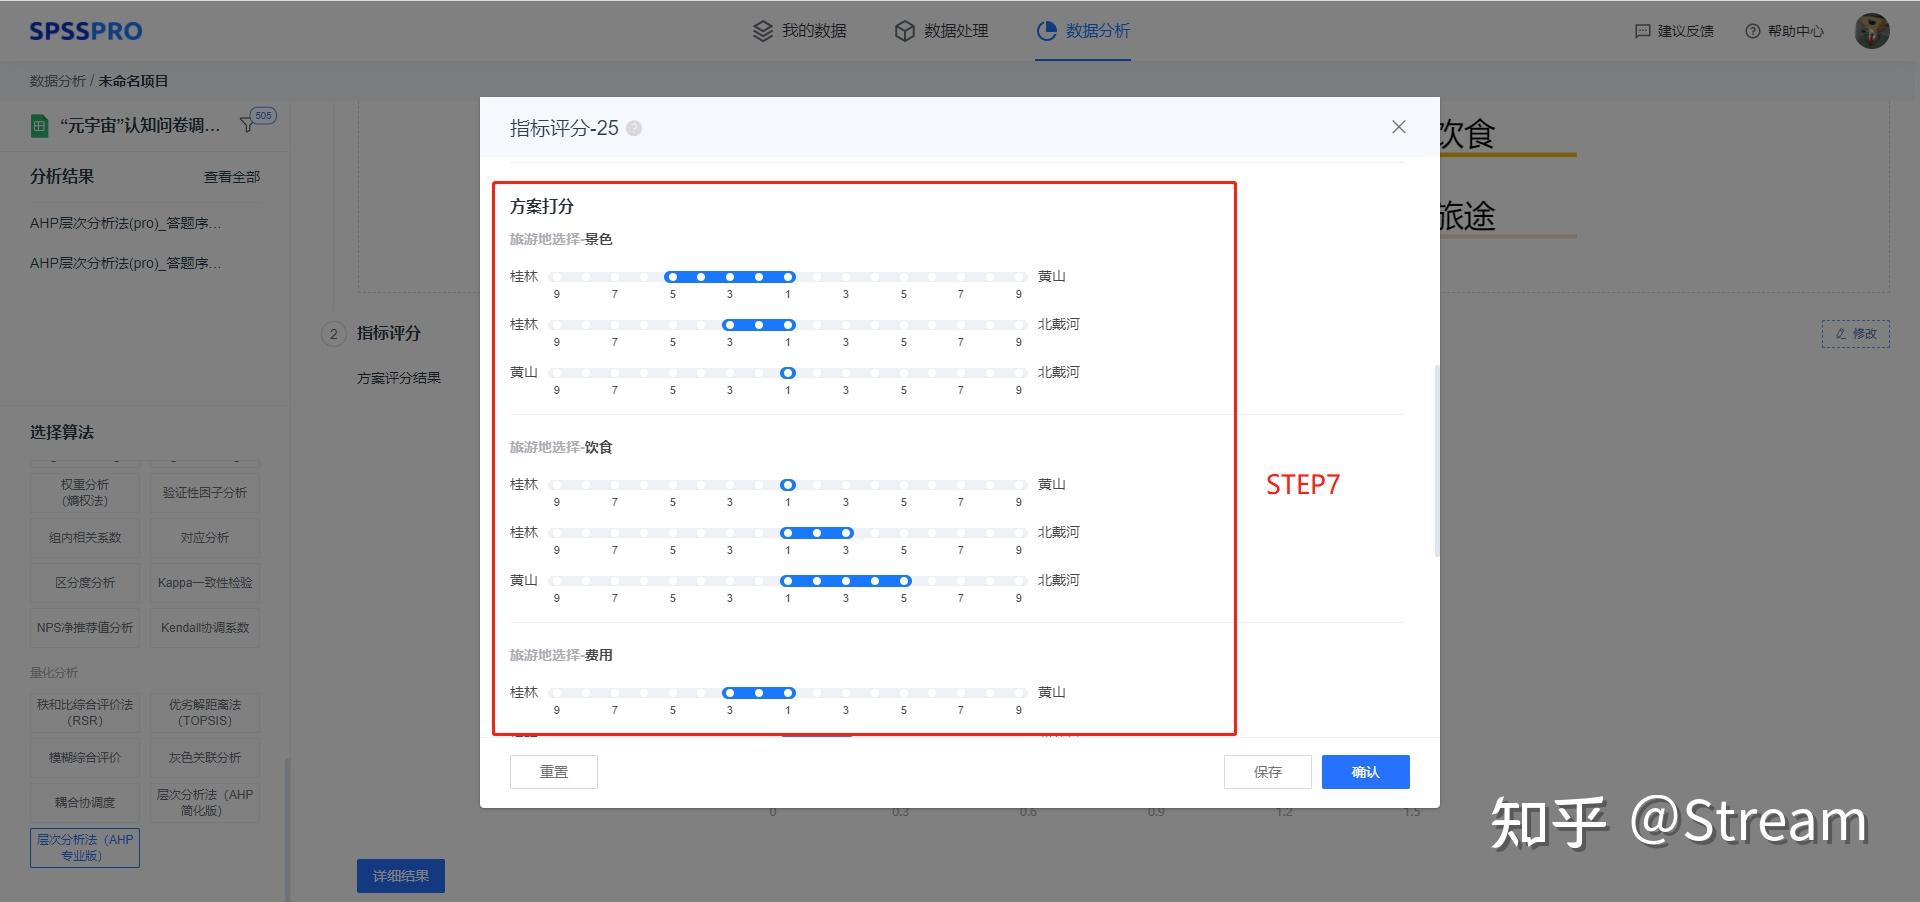This screenshot has width=1920, height=902.
Task: Open the 我的数据 tab
Action: click(800, 31)
